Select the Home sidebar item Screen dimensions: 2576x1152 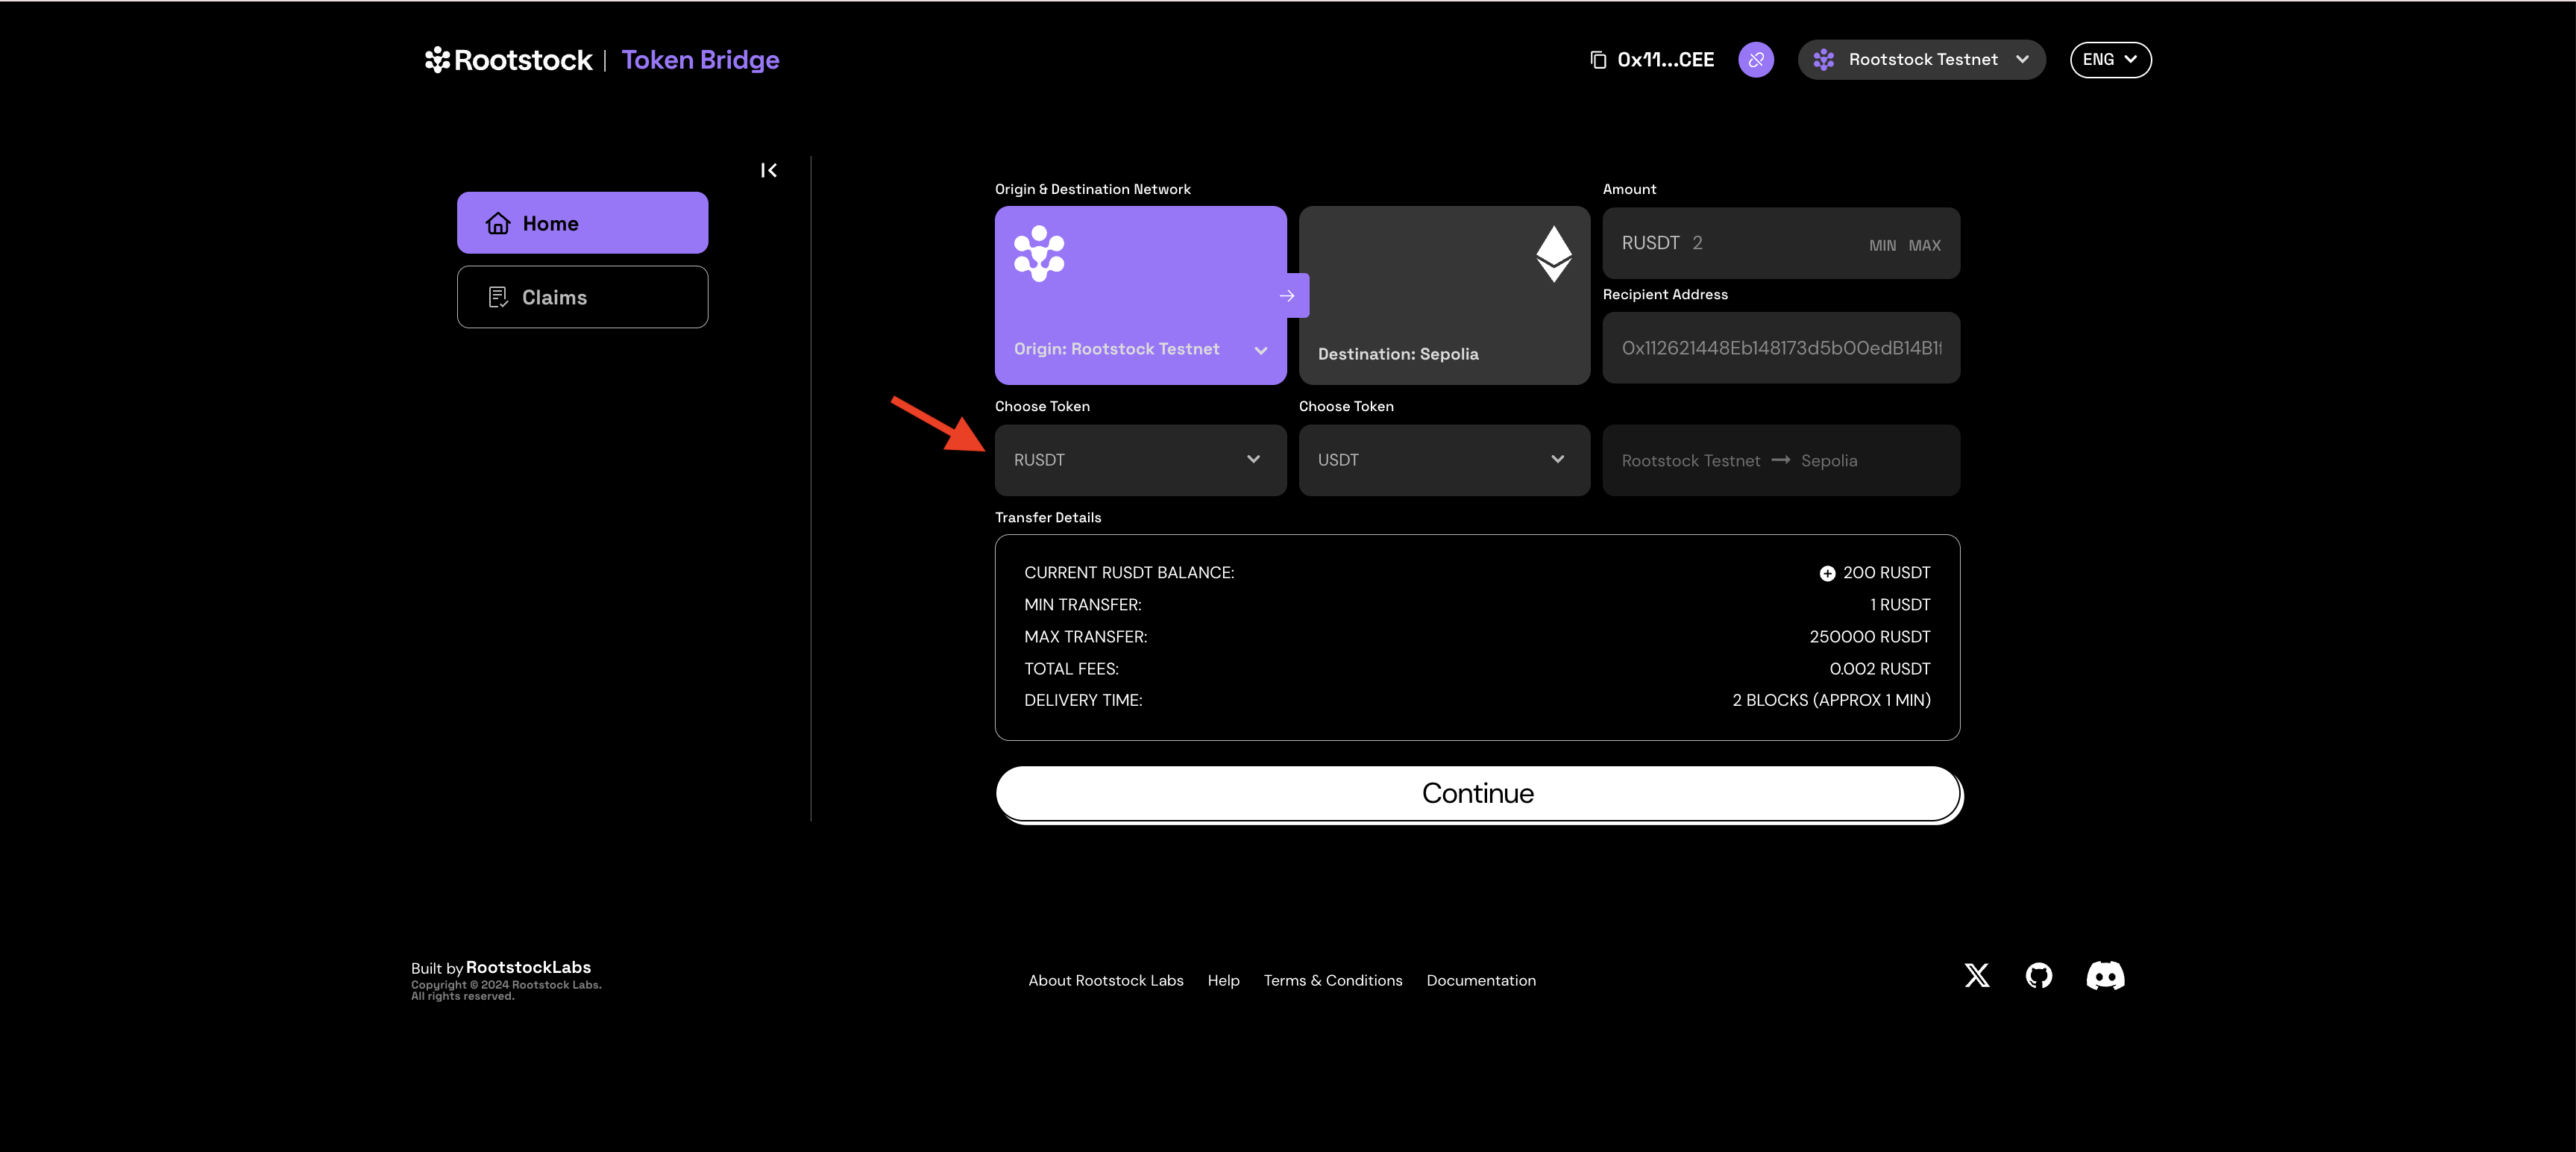582,223
